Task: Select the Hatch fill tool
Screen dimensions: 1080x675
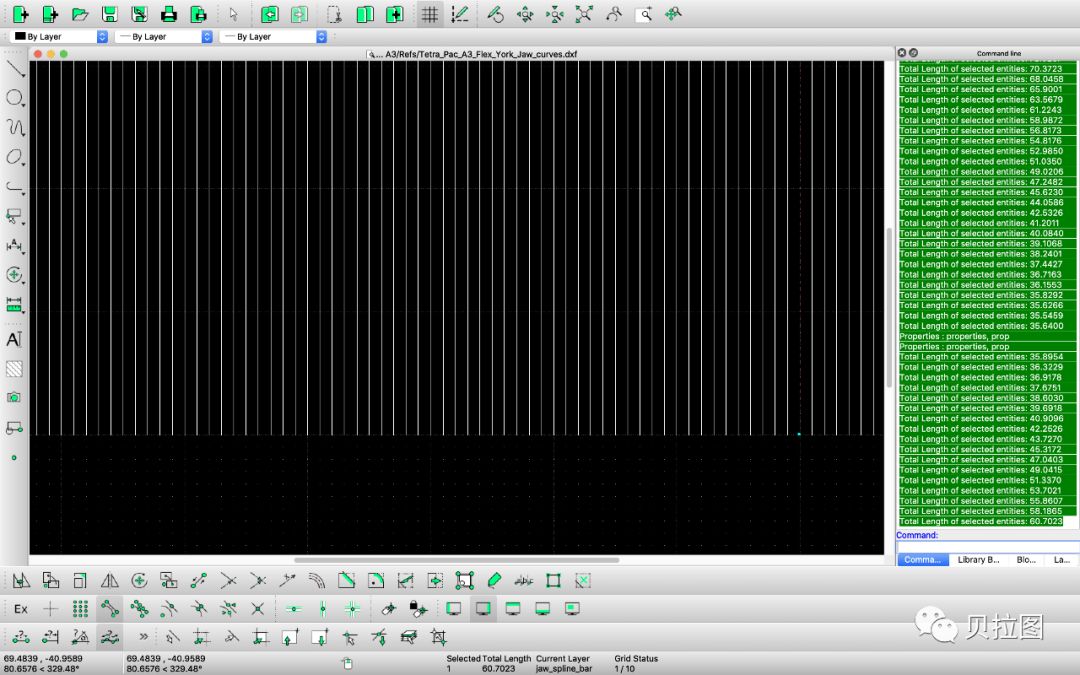Action: pos(14,368)
